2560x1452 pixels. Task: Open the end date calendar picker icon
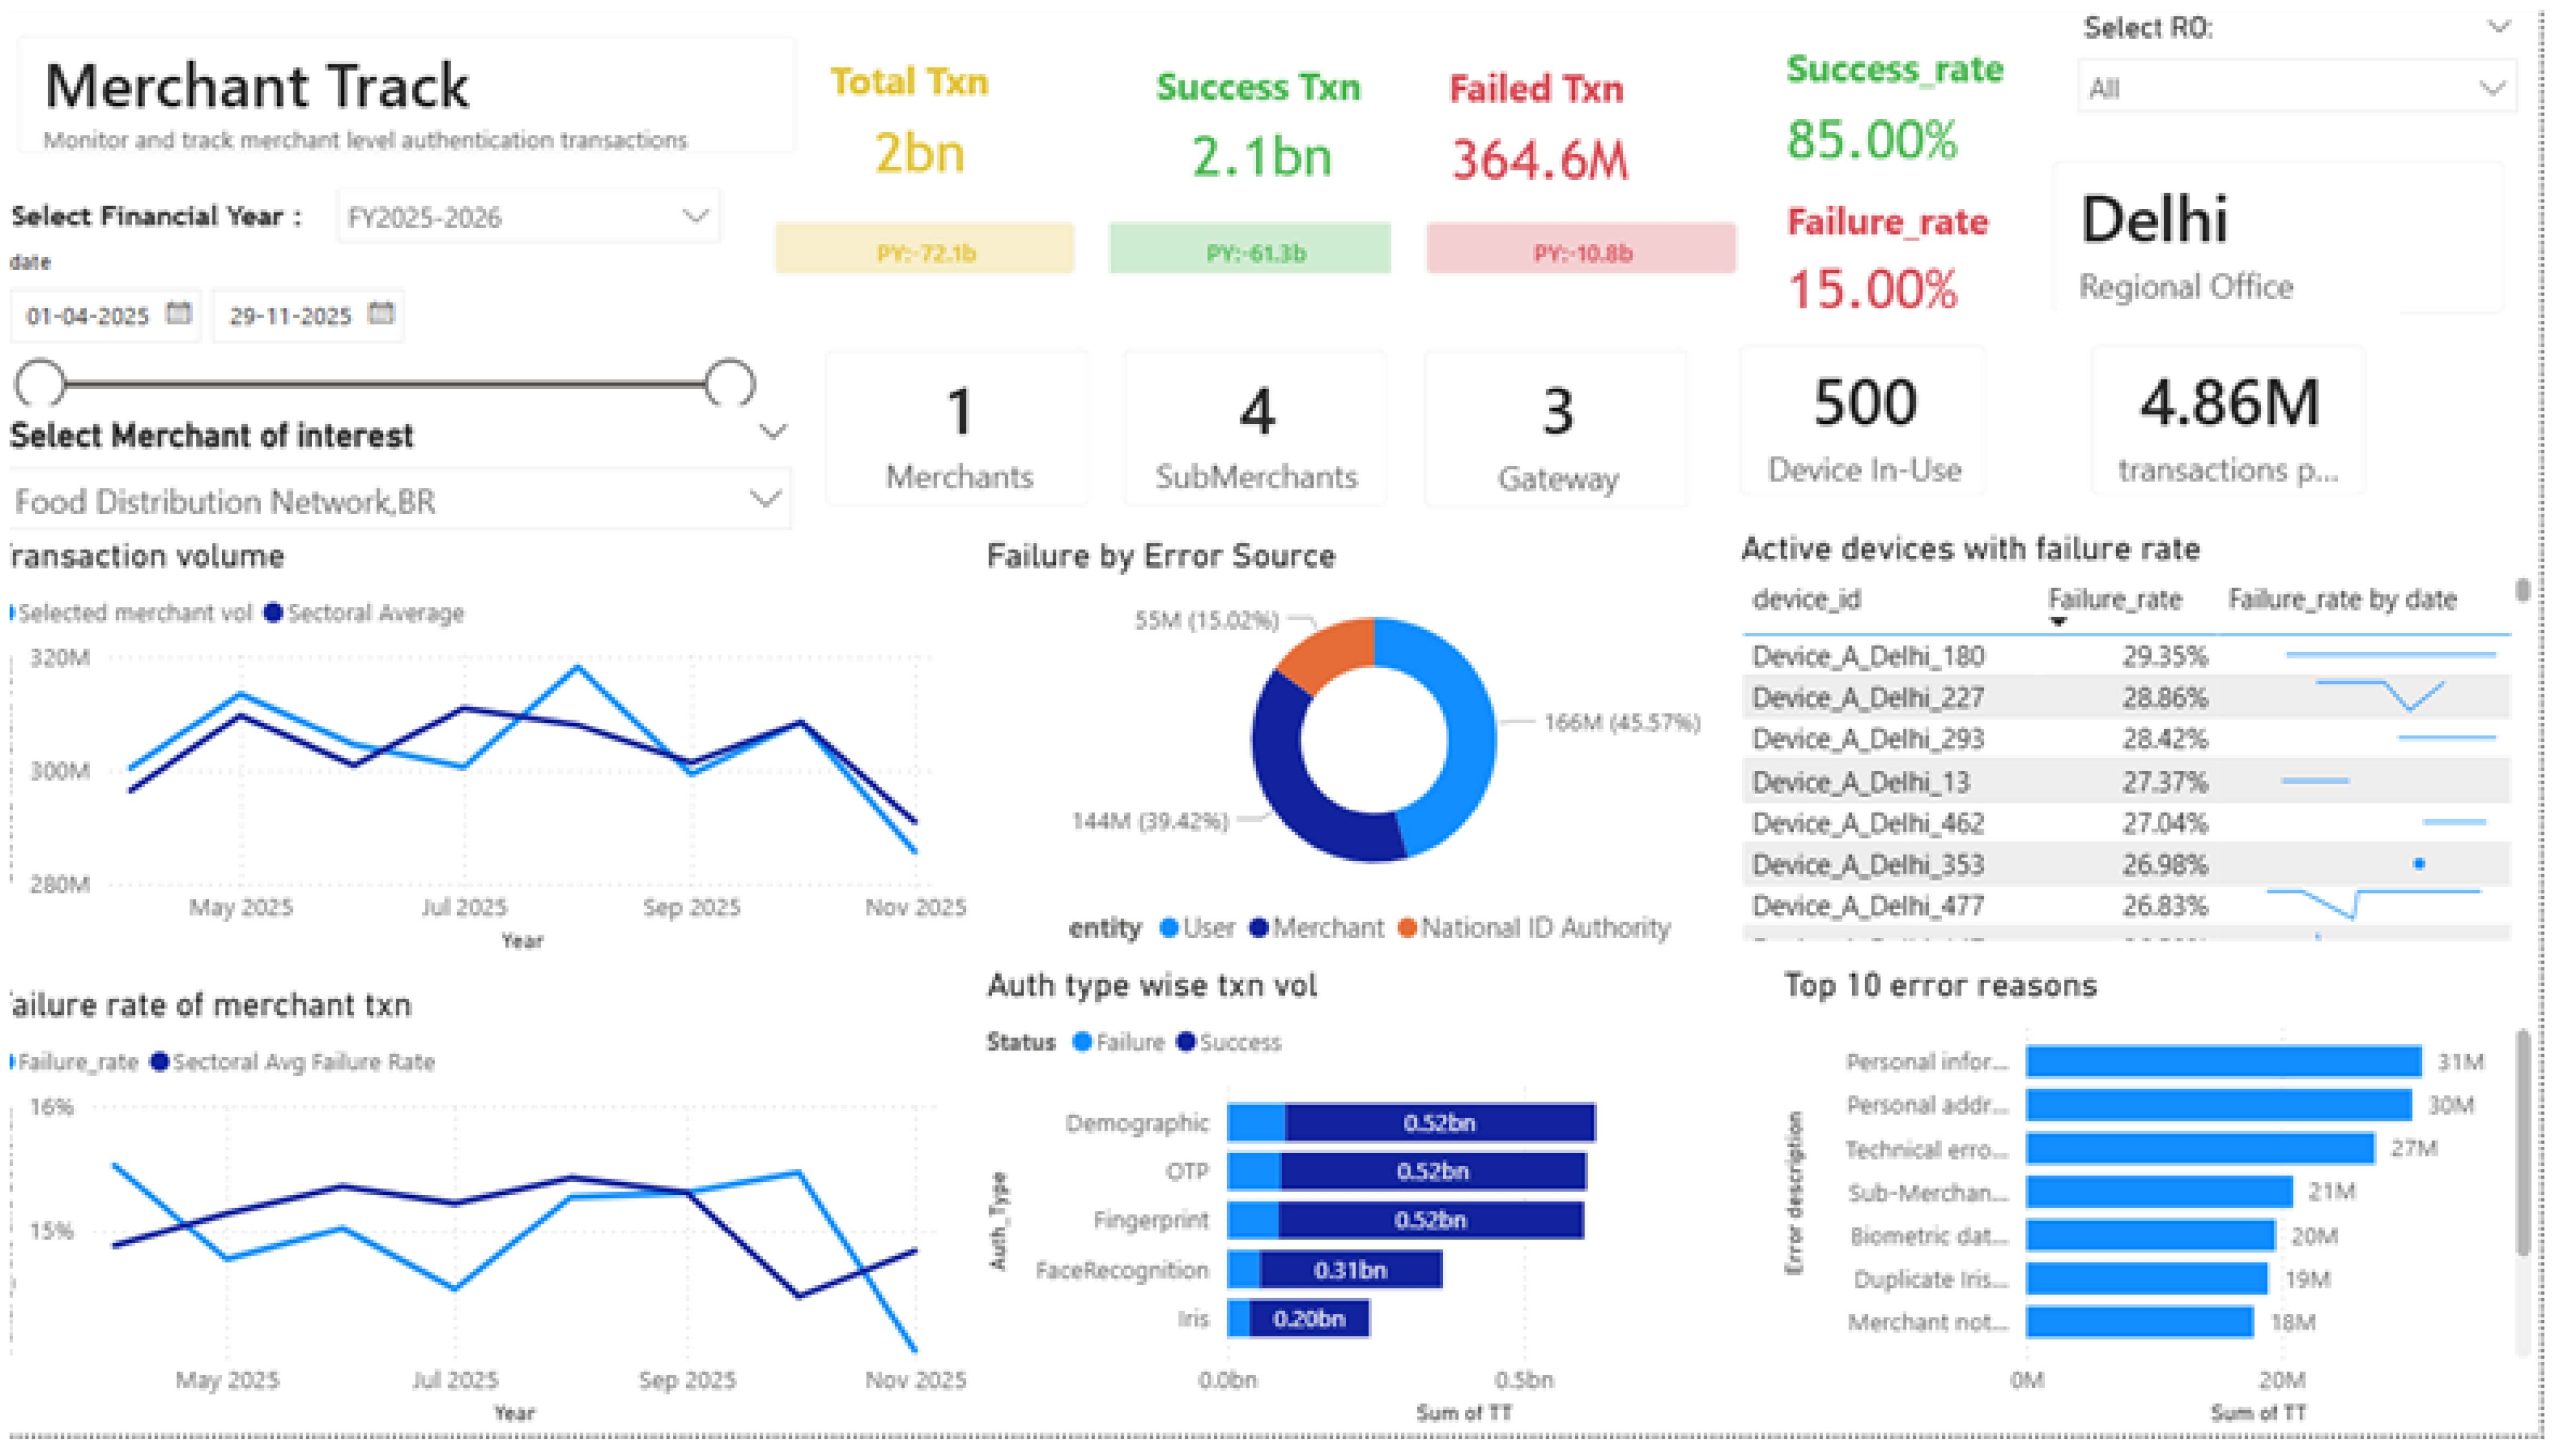pos(381,314)
